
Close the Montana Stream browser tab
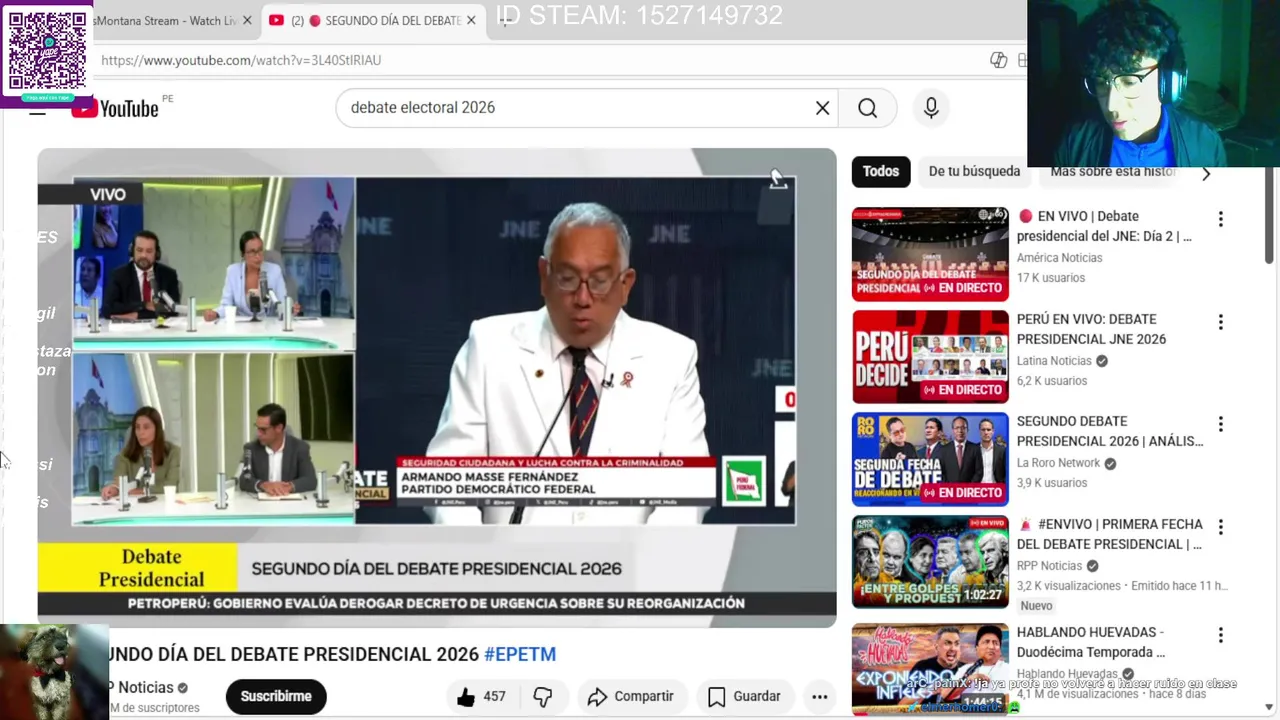[x=247, y=21]
